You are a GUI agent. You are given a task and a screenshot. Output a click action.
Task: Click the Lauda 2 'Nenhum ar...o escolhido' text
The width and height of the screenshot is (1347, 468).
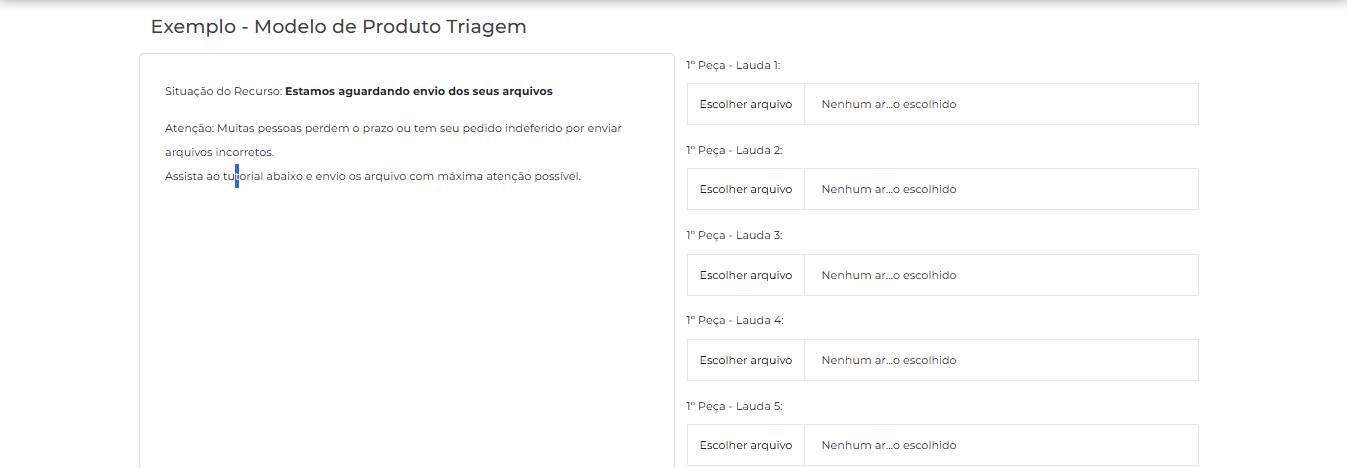tap(889, 189)
